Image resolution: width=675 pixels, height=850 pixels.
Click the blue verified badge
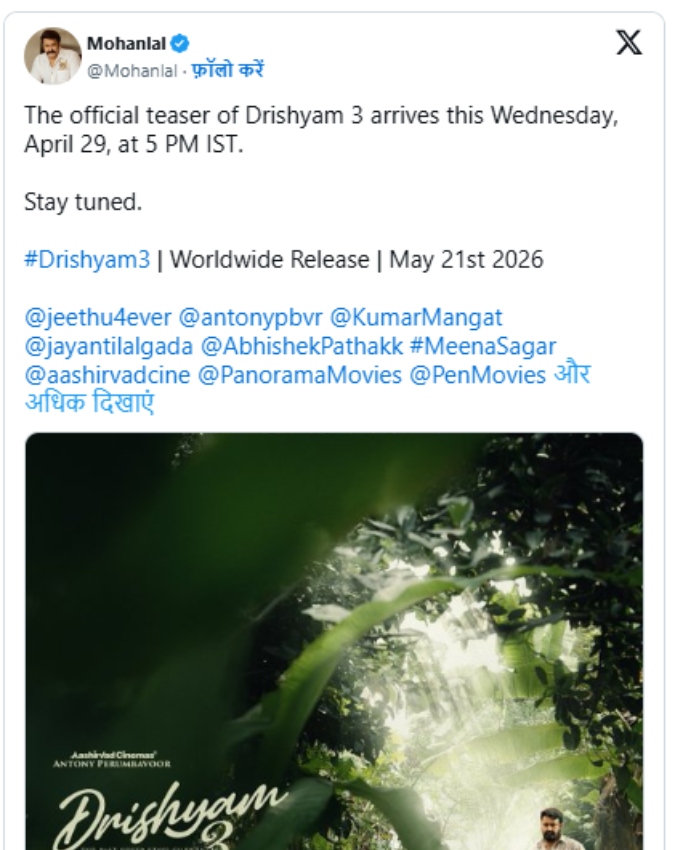point(180,43)
